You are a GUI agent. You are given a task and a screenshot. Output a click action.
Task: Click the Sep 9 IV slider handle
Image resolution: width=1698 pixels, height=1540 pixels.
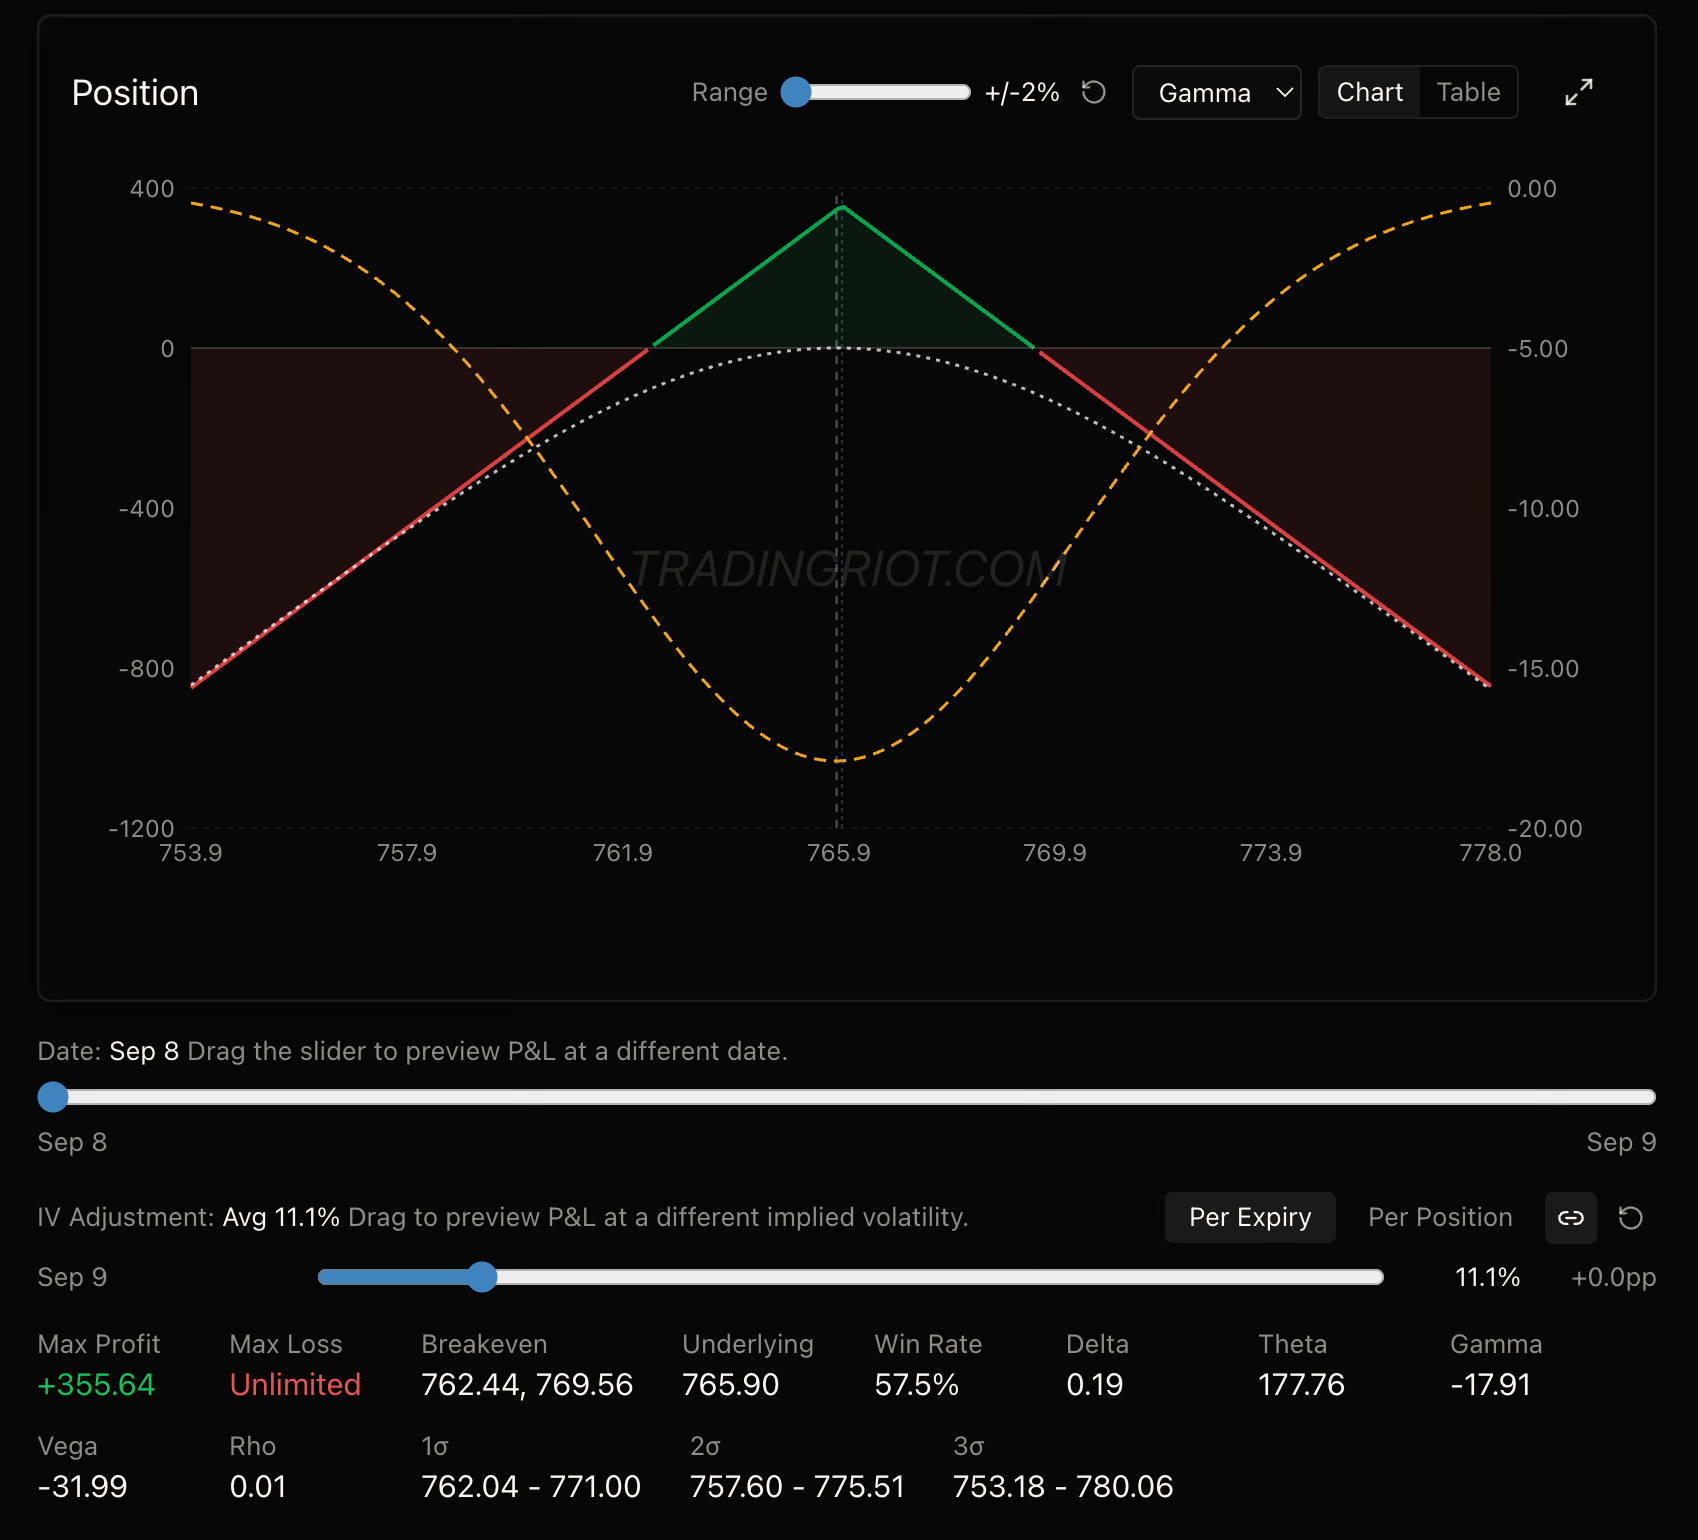coord(482,1277)
